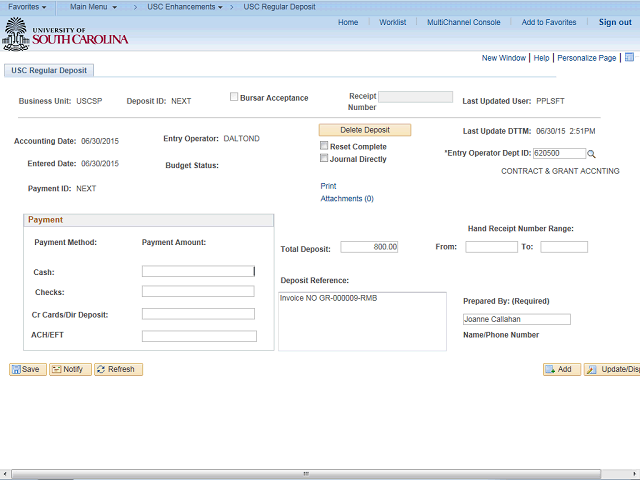Click the Update/Display button
This screenshot has width=640, height=480.
[612, 369]
